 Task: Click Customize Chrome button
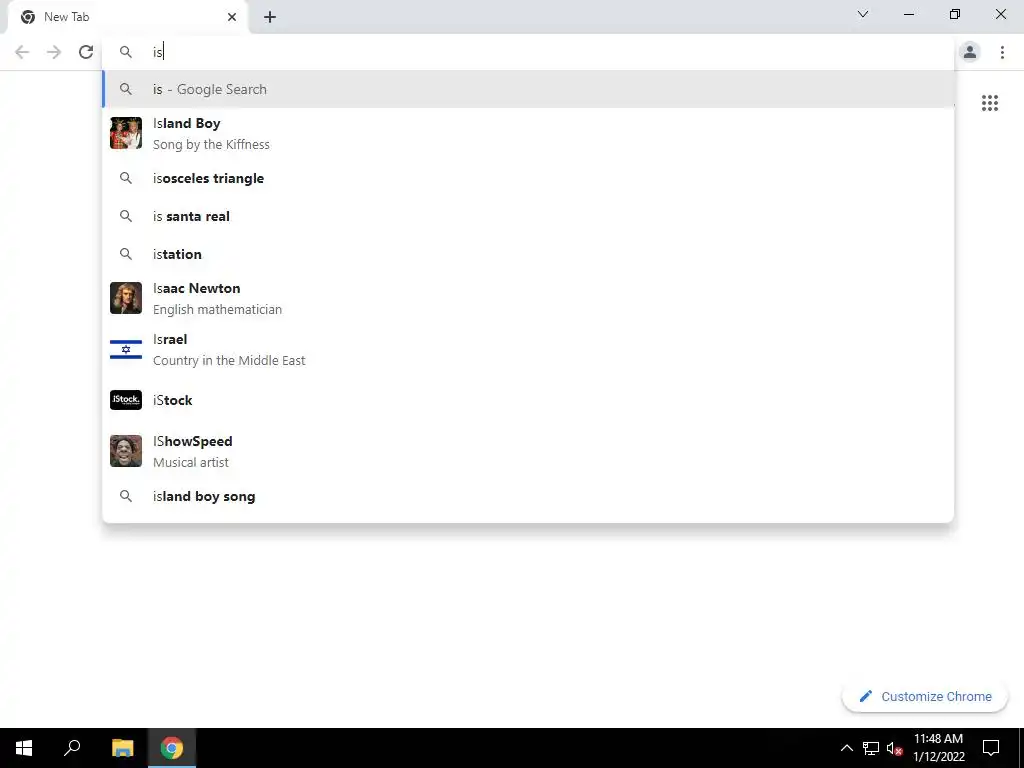pos(925,696)
